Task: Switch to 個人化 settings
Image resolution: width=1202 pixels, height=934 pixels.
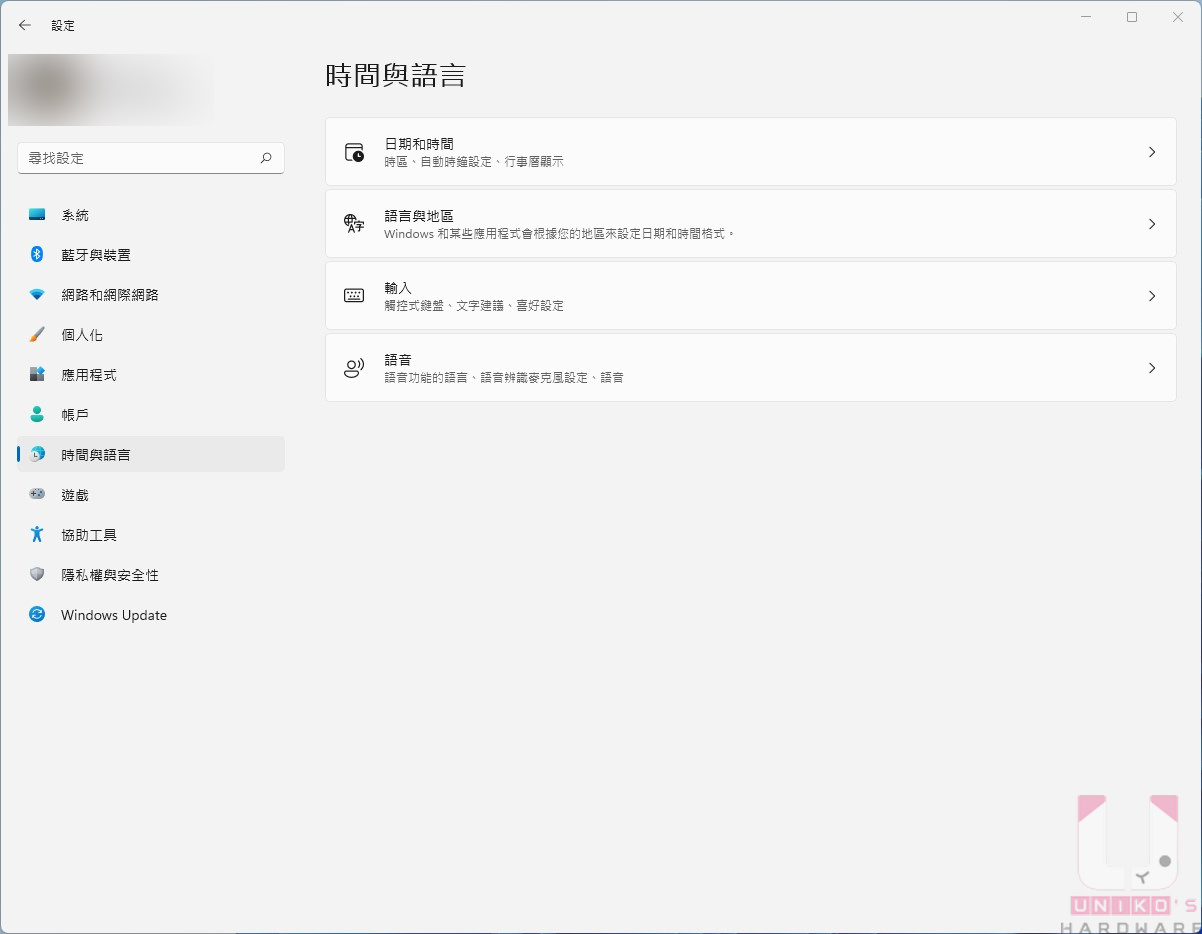Action: pyautogui.click(x=151, y=335)
